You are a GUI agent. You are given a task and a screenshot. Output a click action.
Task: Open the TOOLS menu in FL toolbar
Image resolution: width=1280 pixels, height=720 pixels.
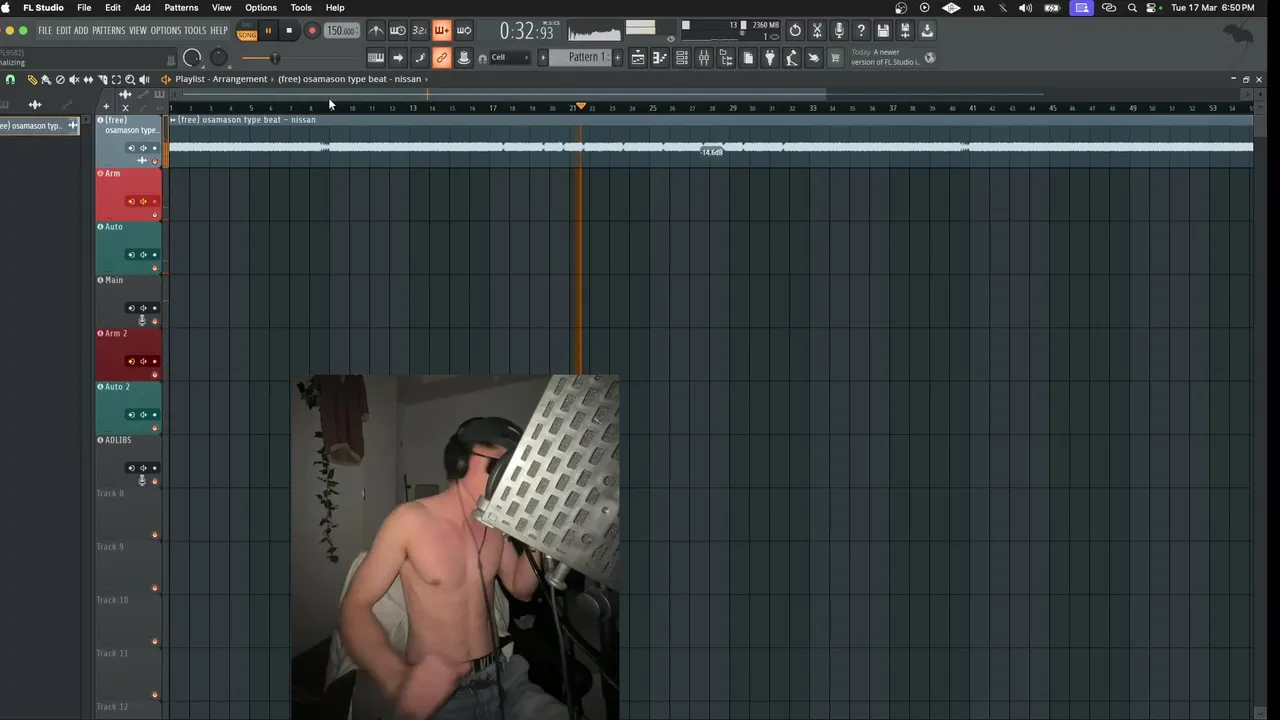(x=195, y=31)
